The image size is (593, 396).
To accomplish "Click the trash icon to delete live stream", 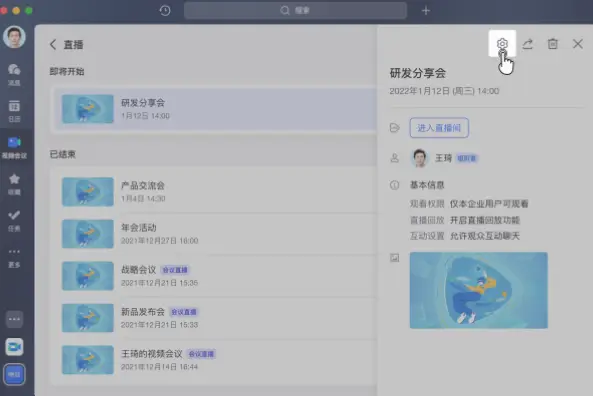I will tap(553, 44).
